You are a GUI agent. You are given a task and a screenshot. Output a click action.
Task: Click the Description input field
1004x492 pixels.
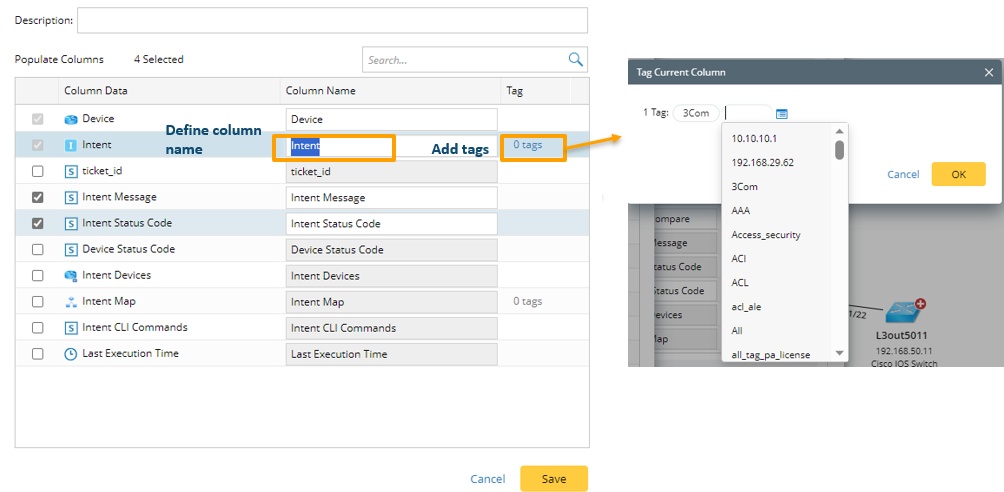click(x=332, y=20)
